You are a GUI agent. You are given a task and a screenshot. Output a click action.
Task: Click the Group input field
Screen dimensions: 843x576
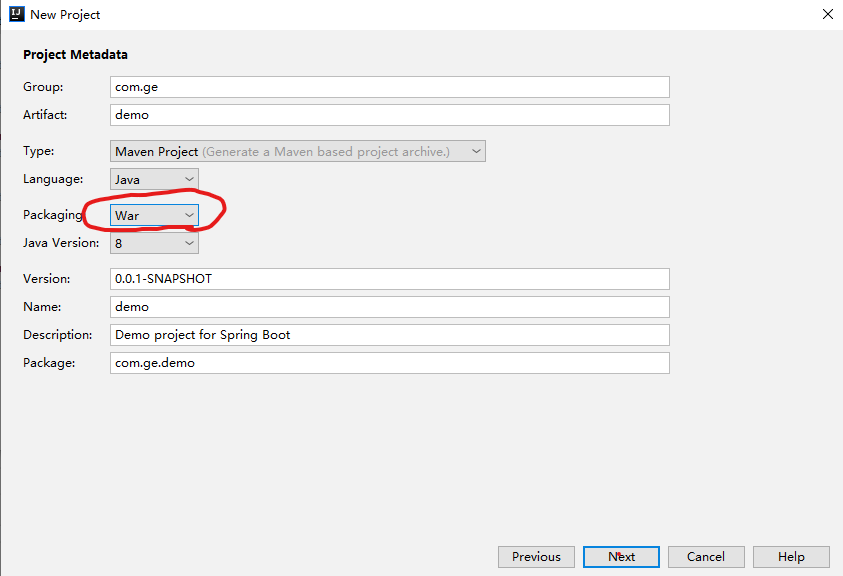[390, 87]
